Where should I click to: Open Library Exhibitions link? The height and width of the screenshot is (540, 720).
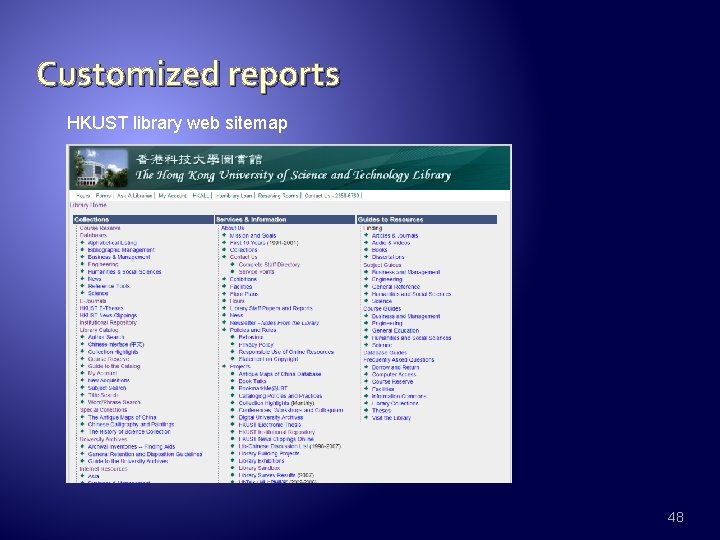coord(261,461)
